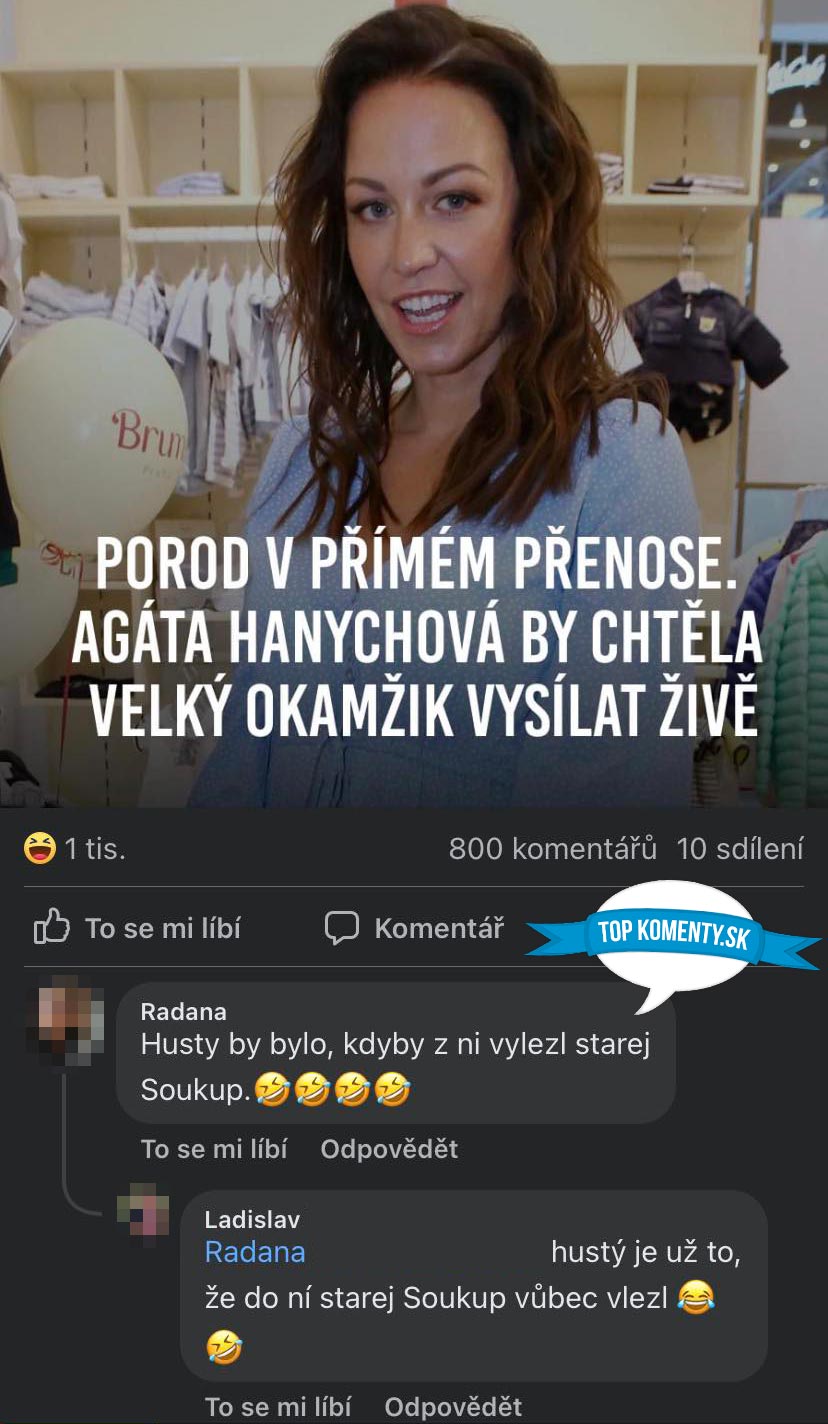The height and width of the screenshot is (1424, 828).
Task: Open Ladislav's pixelated profile avatar
Action: tap(143, 1215)
